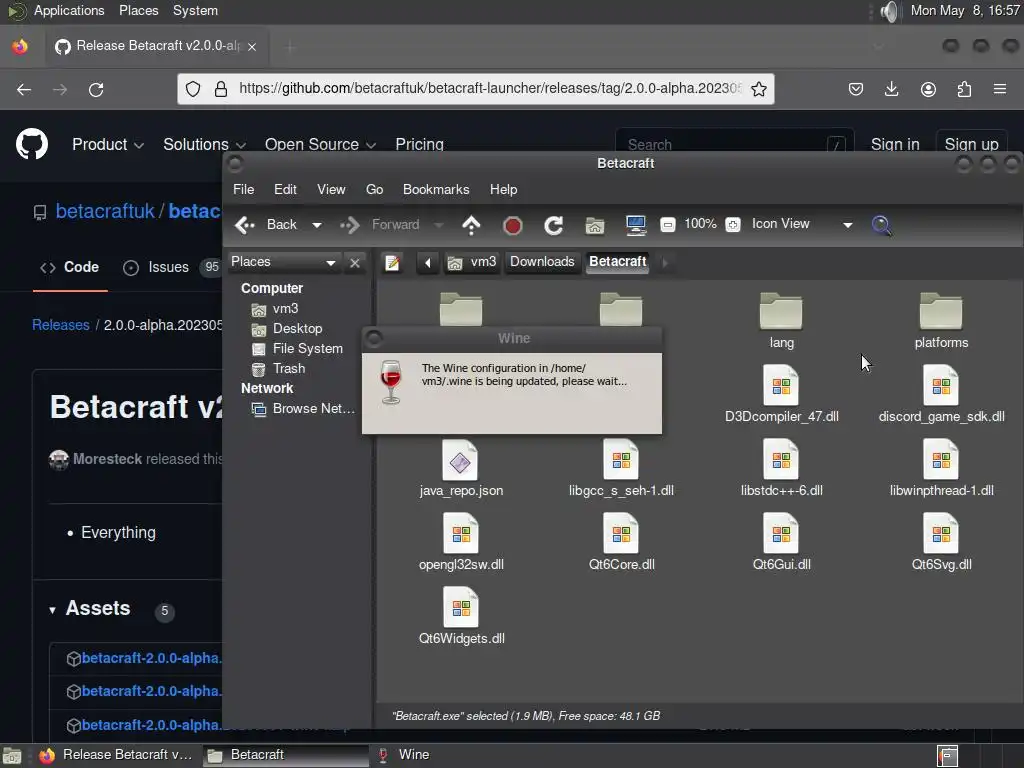Open the Edit menu

(x=285, y=189)
